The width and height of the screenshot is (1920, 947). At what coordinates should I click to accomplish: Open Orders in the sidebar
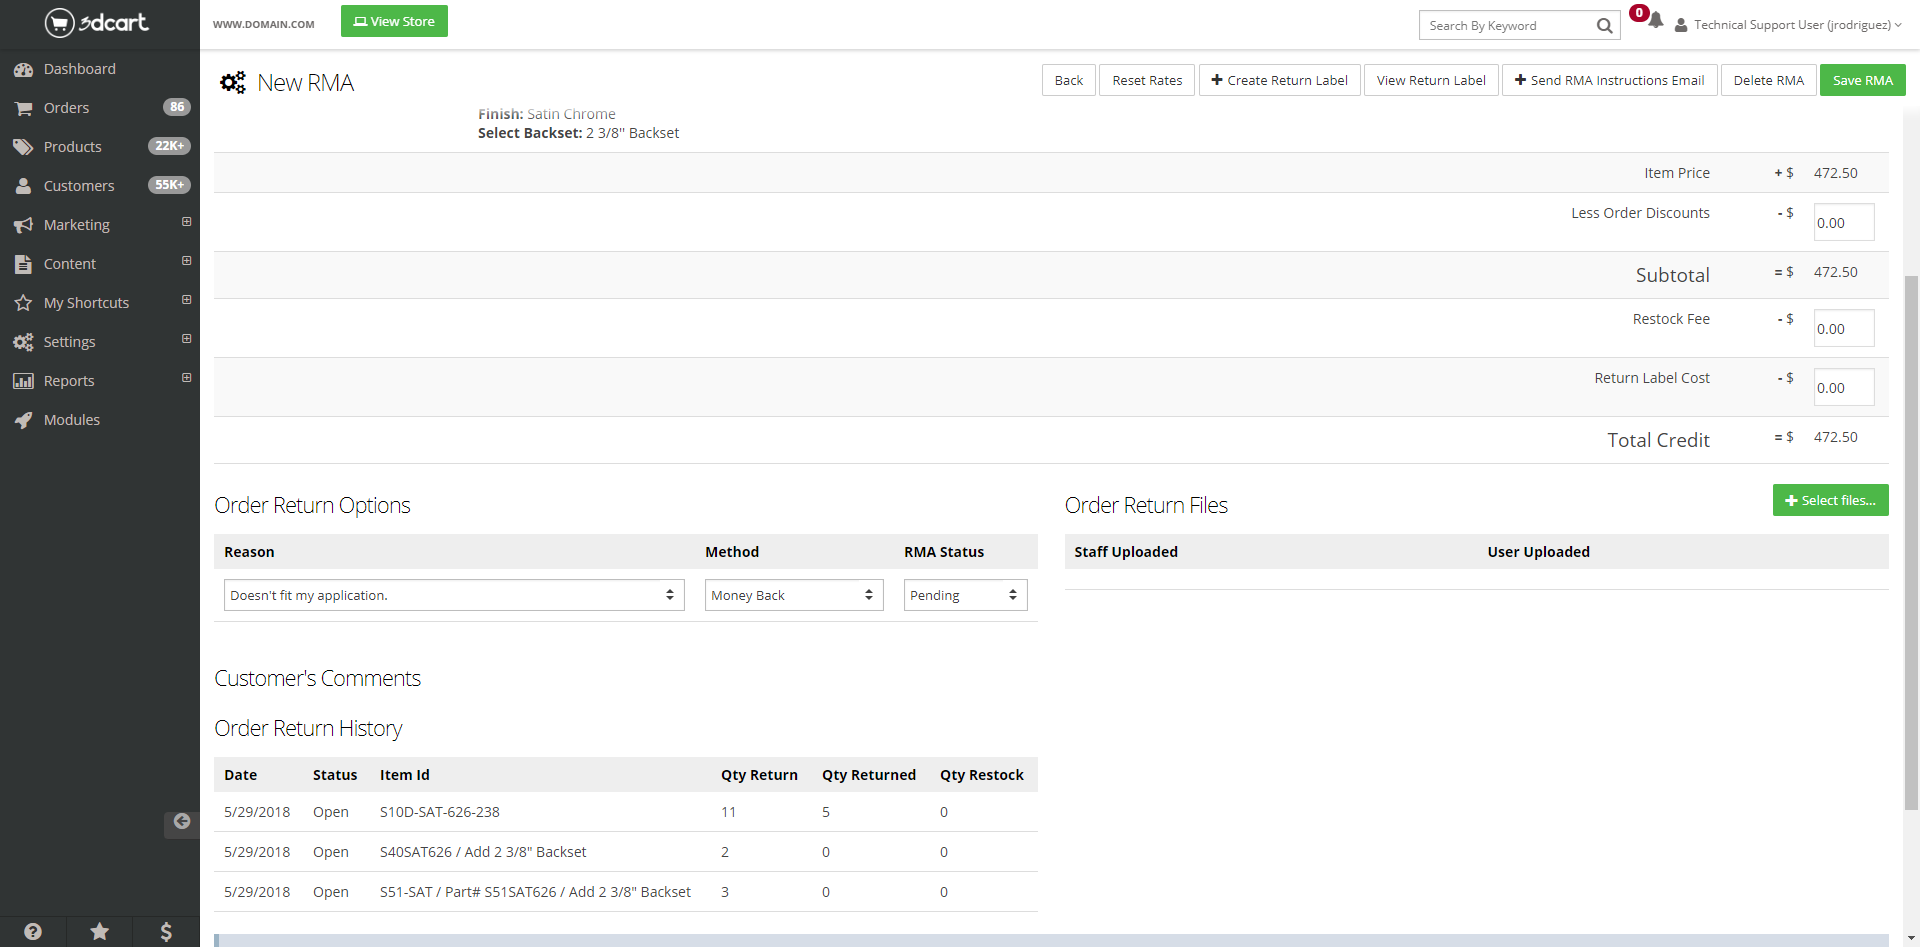(66, 108)
